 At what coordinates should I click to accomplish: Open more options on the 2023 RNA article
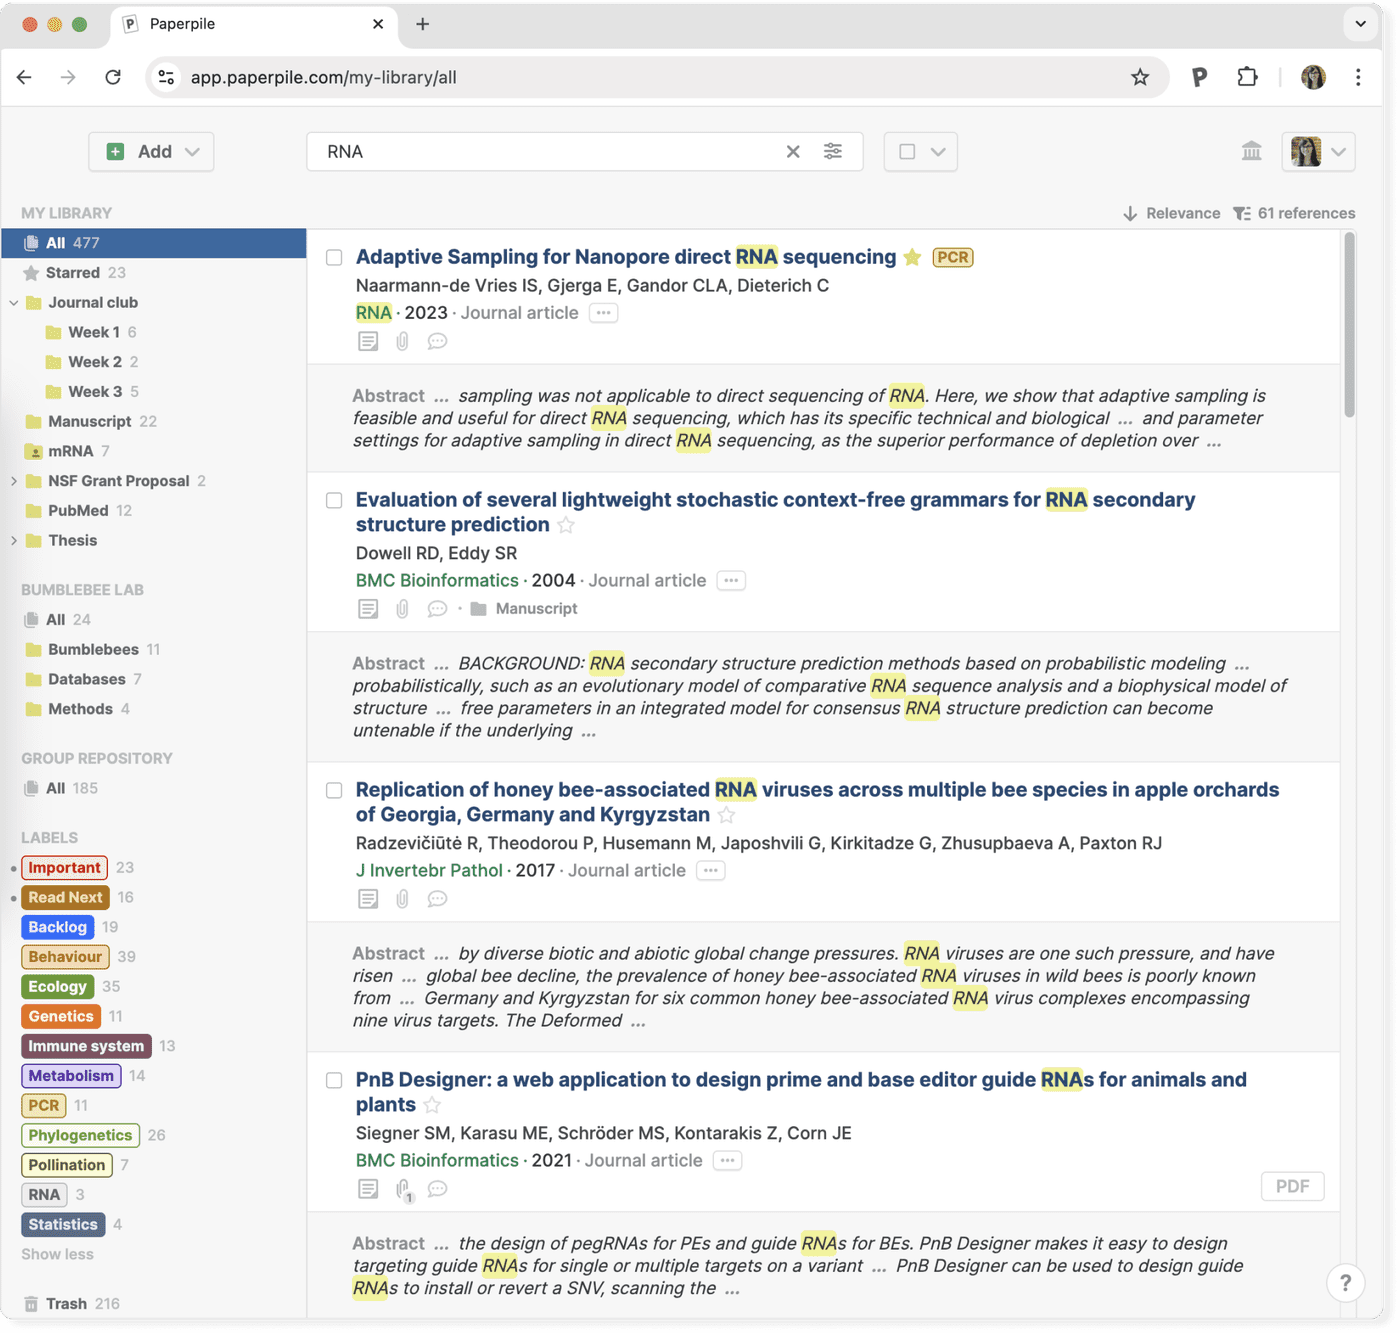(603, 313)
